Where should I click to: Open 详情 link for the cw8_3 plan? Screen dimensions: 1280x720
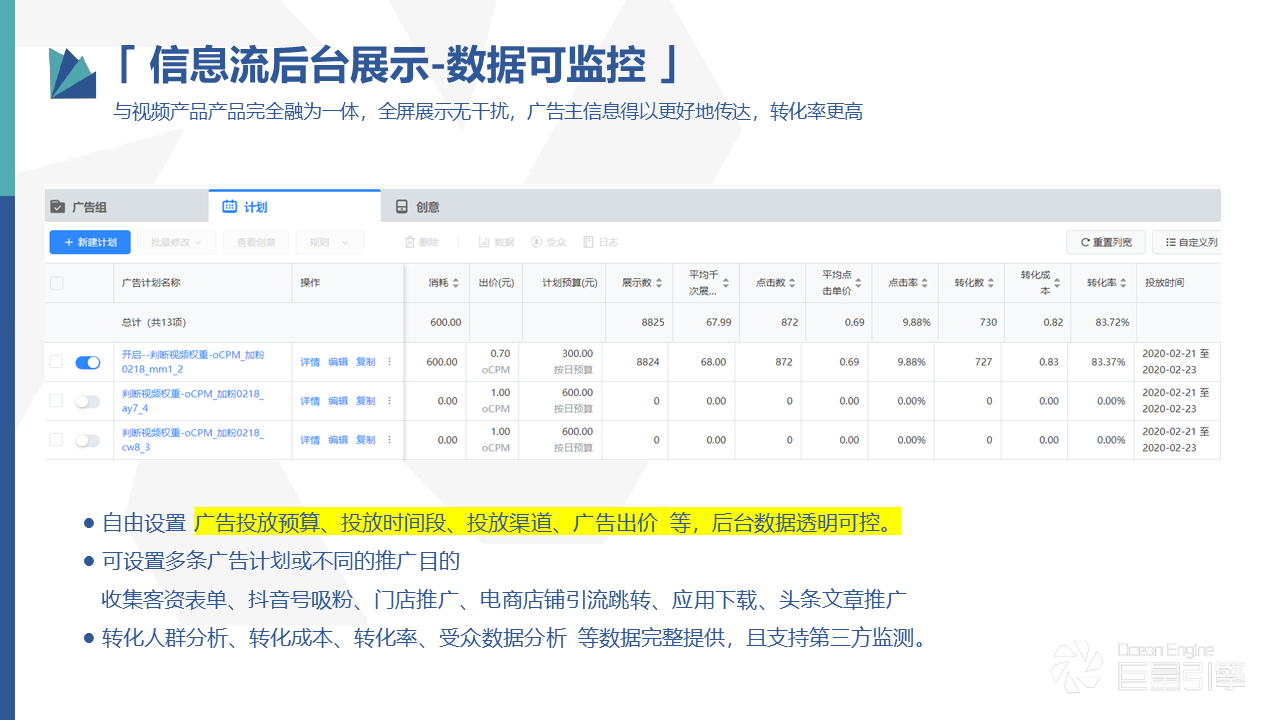(x=310, y=440)
